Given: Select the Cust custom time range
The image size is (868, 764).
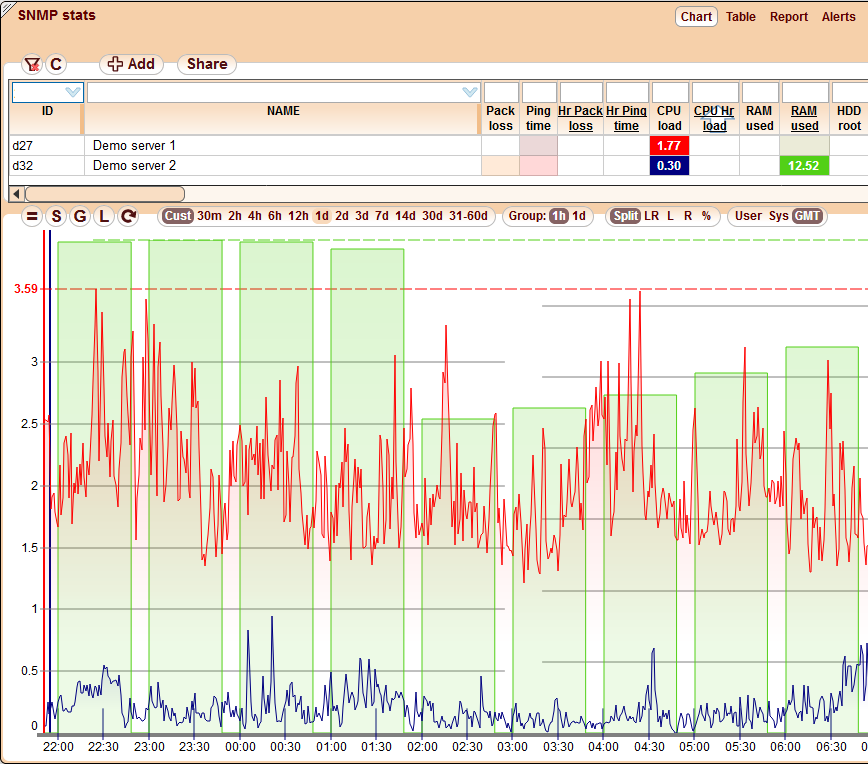Looking at the screenshot, I should (x=178, y=216).
